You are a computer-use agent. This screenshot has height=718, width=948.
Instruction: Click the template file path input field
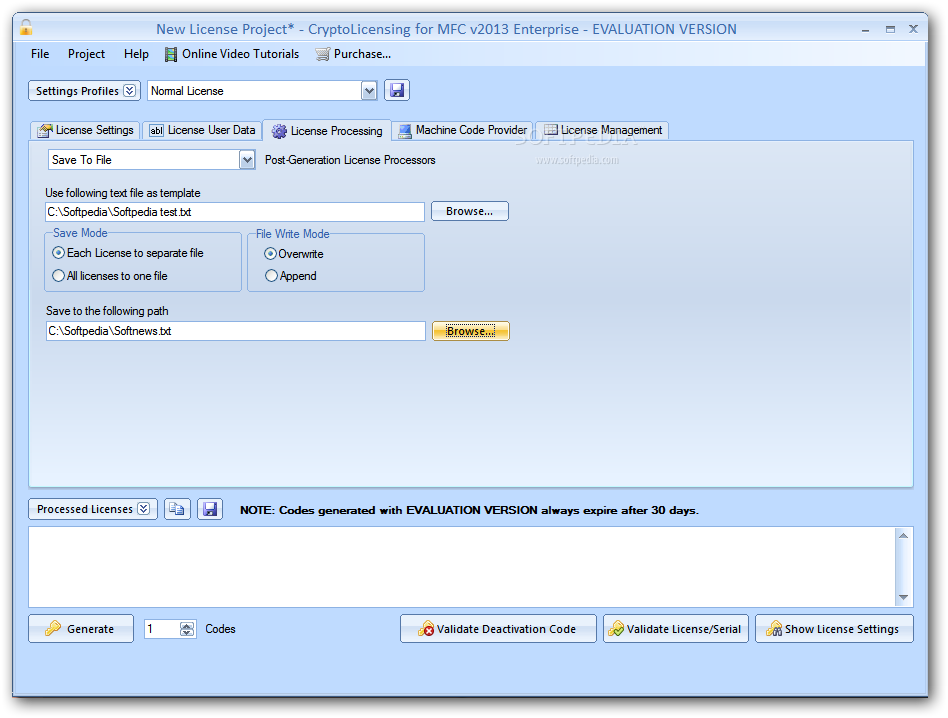[235, 212]
